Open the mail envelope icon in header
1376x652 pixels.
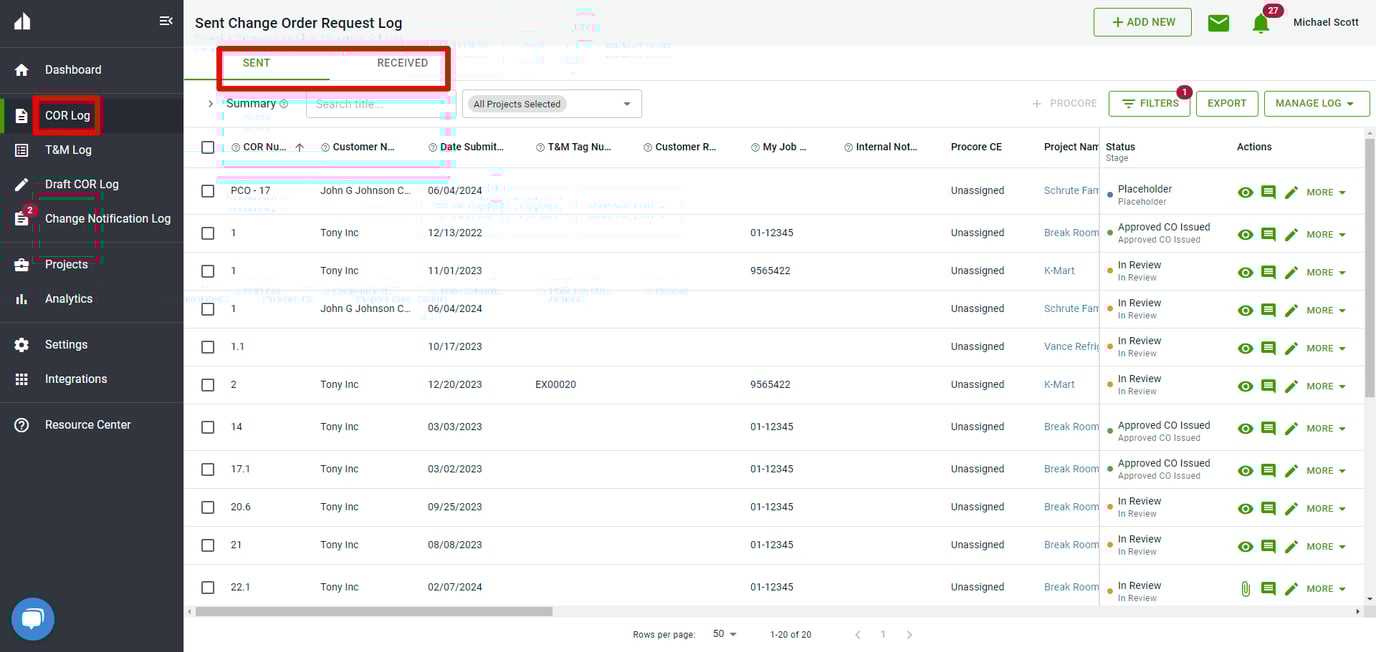pos(1218,23)
